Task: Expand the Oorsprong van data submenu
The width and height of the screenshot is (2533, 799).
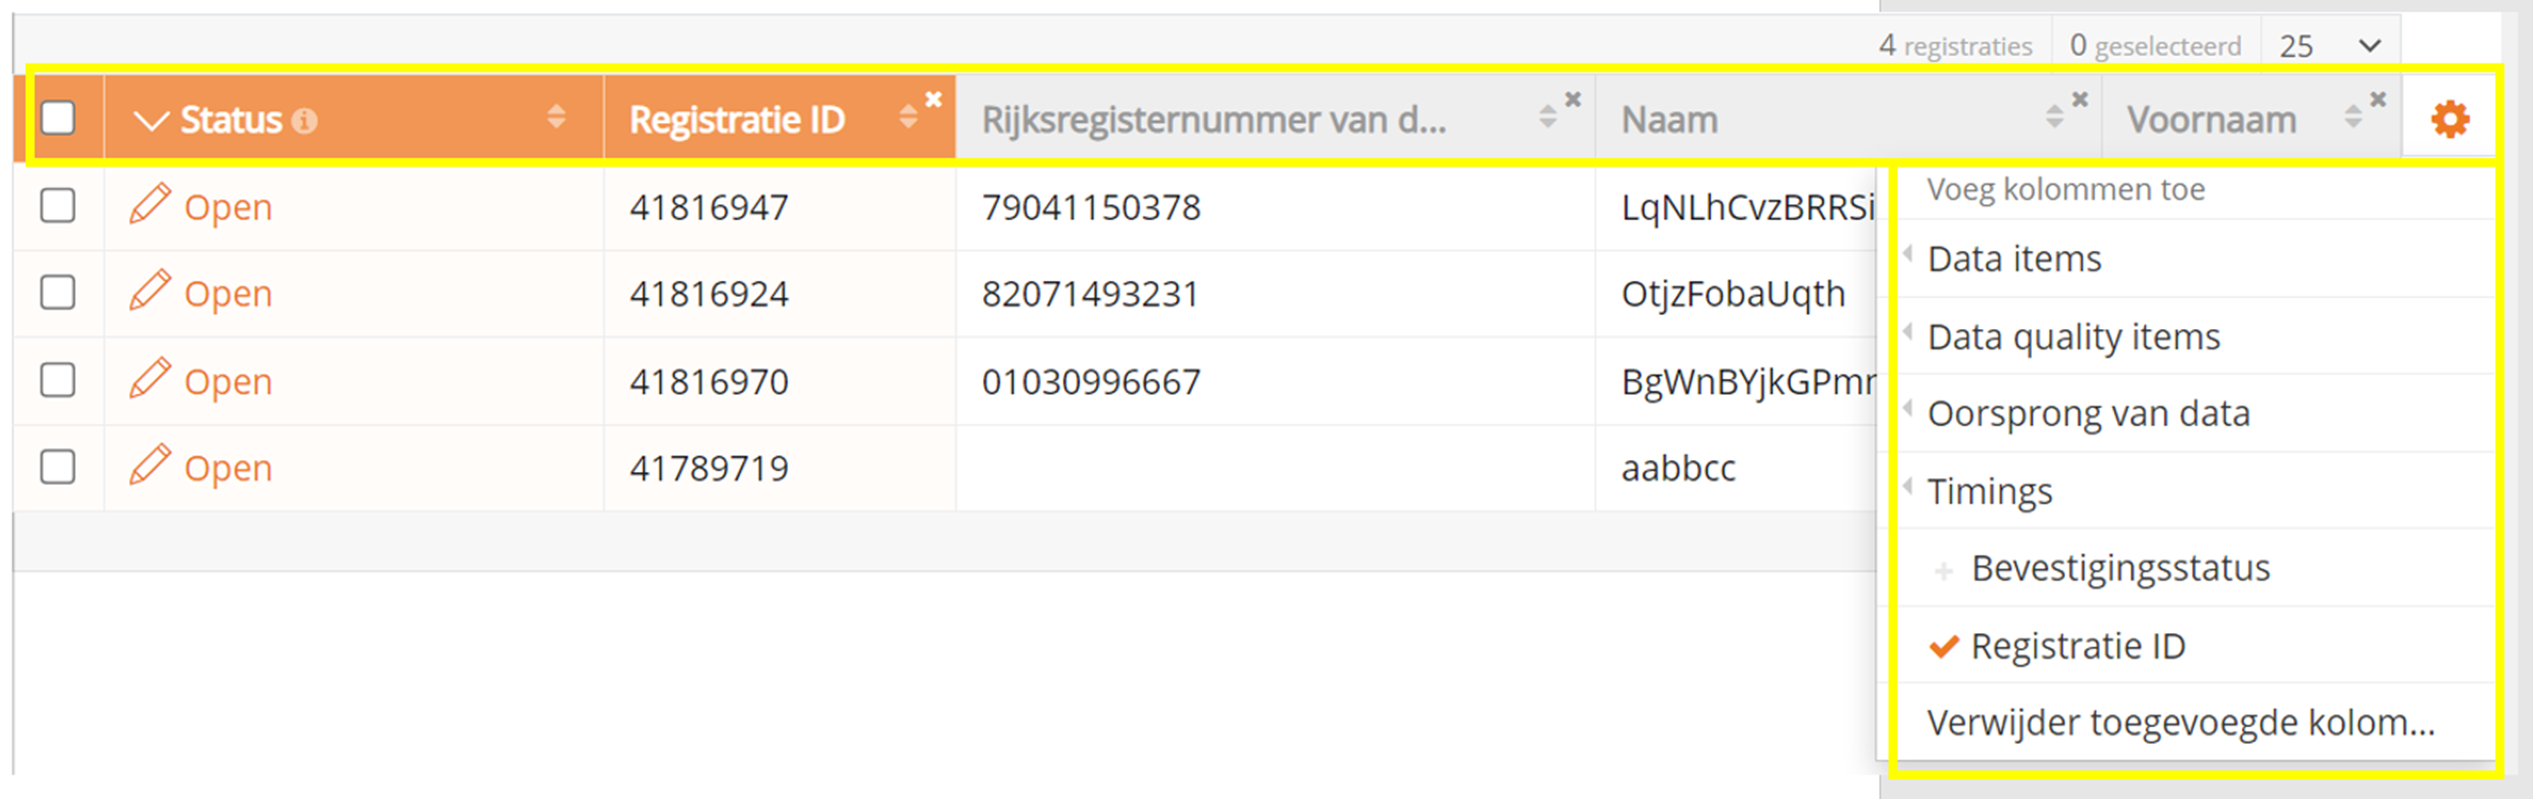Action: 2088,413
